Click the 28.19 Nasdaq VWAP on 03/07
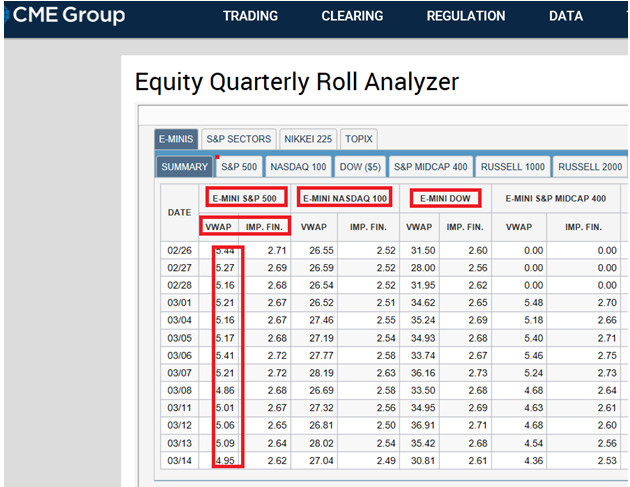The image size is (630, 487). tap(321, 373)
